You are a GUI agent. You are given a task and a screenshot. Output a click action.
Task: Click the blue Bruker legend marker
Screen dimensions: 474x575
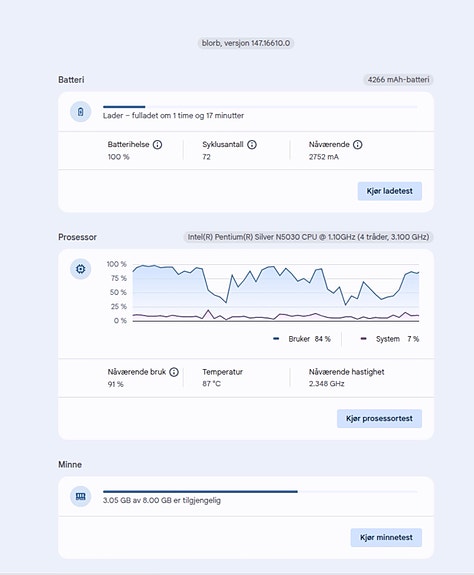(276, 339)
